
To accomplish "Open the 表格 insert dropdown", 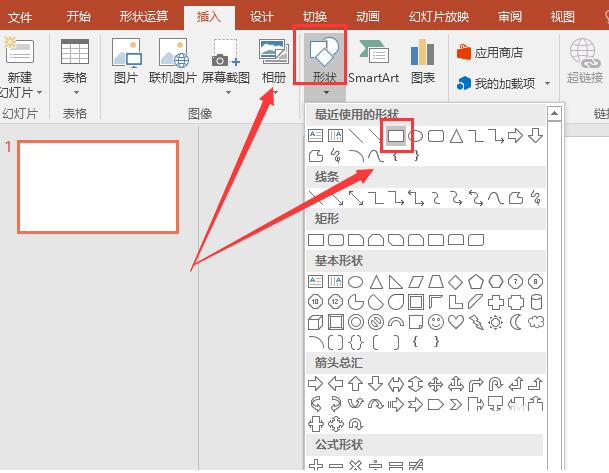I will [x=75, y=66].
